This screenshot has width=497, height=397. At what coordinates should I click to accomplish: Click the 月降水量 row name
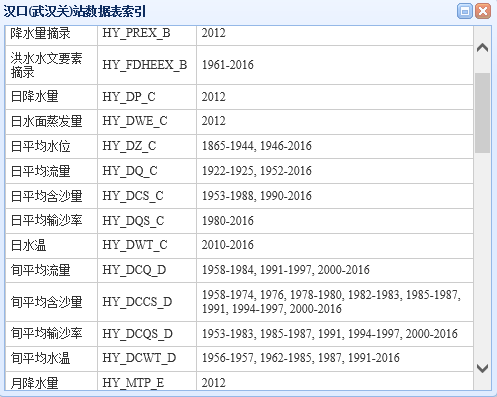pos(34,383)
